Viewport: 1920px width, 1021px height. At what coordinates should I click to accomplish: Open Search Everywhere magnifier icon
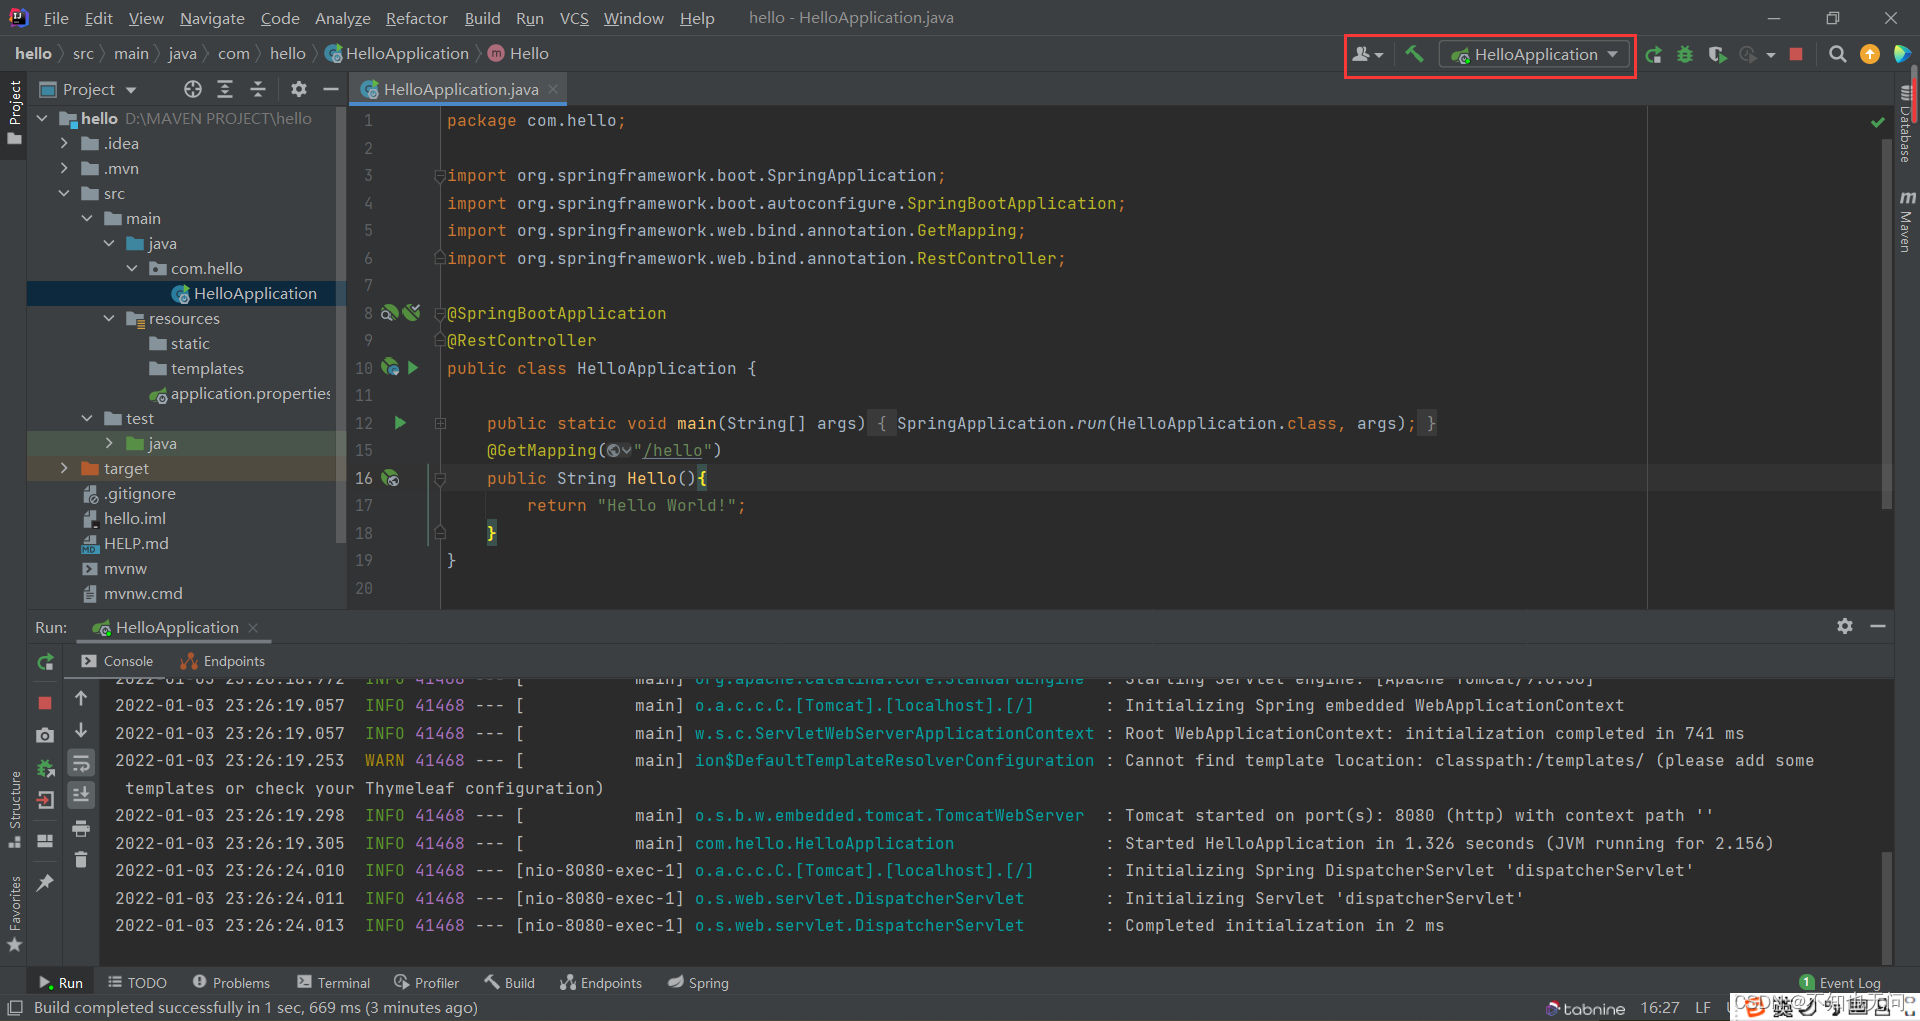pos(1837,54)
